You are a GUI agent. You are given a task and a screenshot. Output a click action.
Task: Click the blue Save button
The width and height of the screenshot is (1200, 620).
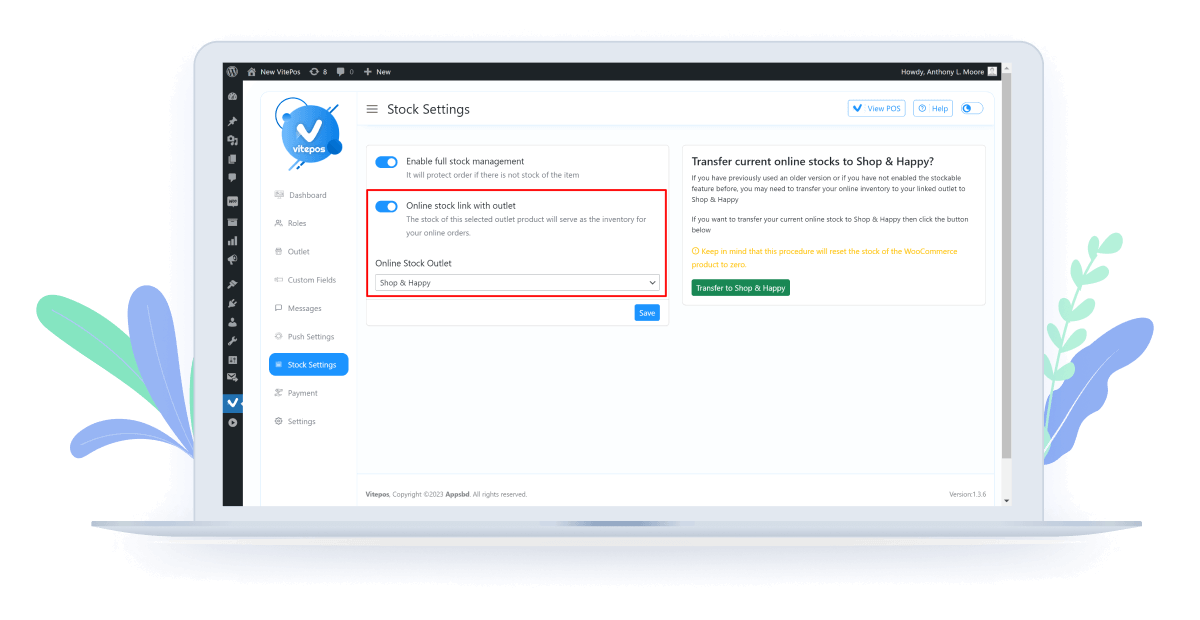(647, 313)
